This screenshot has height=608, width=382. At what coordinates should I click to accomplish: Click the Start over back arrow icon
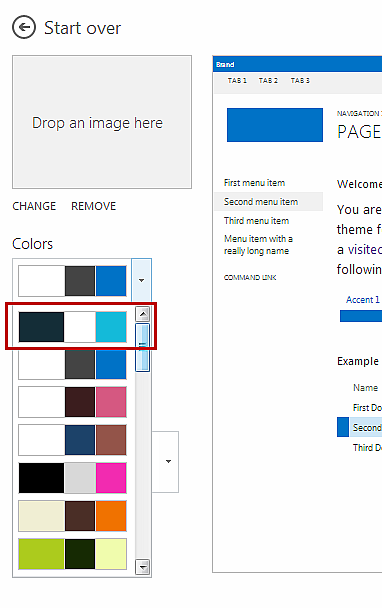pos(24,28)
